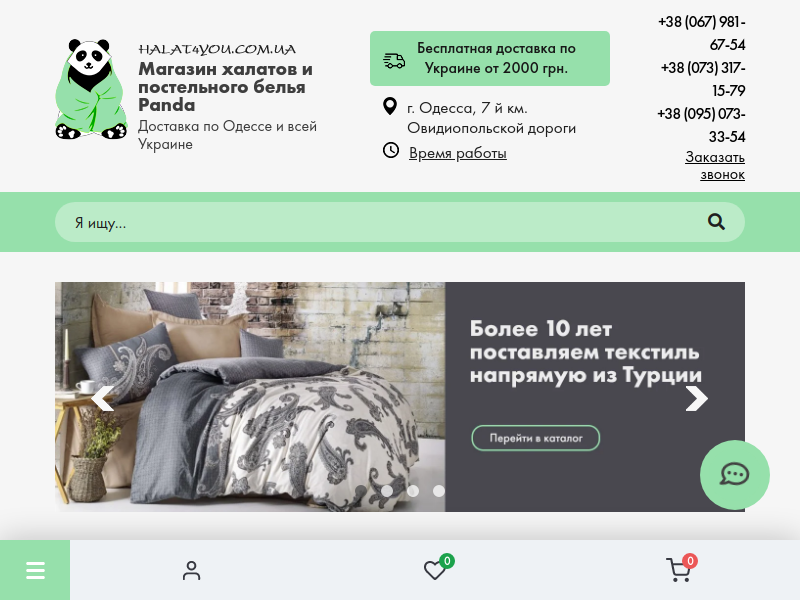Open the wishlist heart icon
Screen dimensions: 800x600
(435, 569)
